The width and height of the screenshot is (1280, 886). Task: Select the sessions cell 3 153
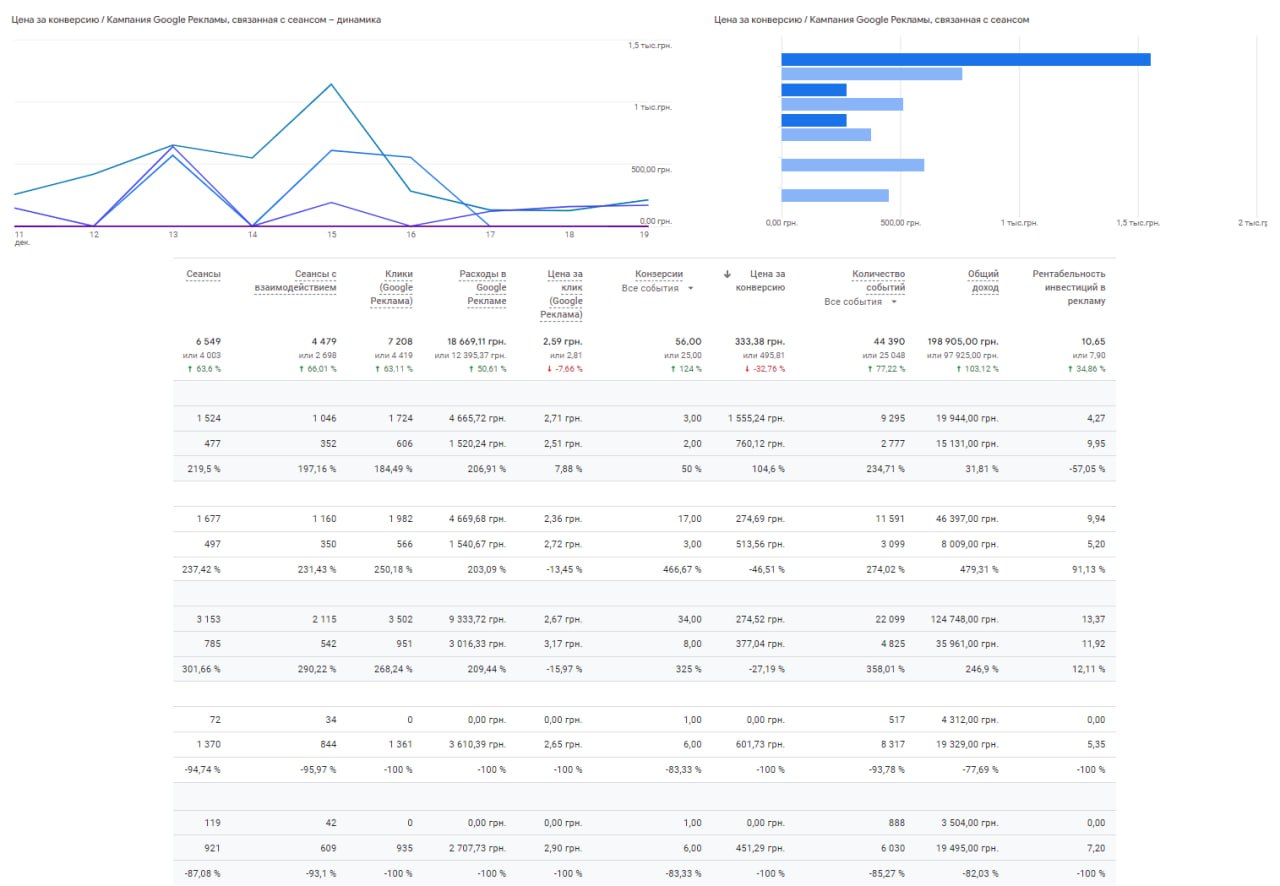click(208, 619)
